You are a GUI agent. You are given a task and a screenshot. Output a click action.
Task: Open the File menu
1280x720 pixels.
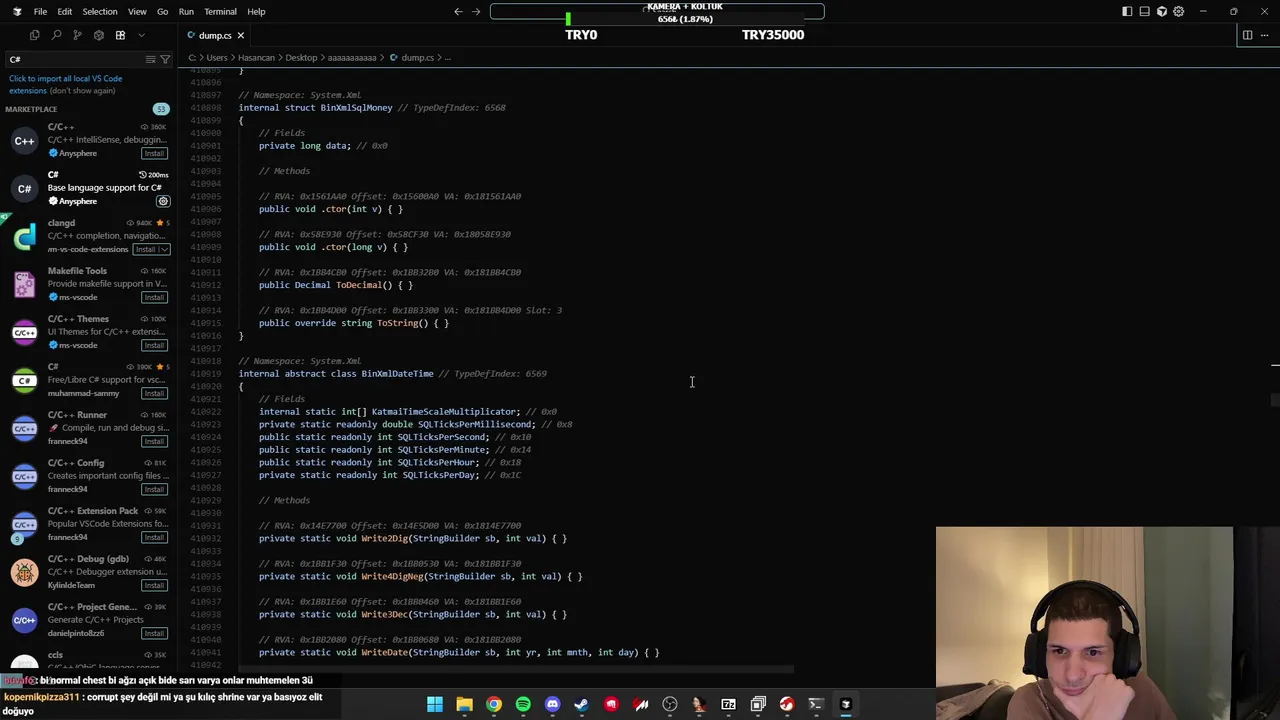(40, 11)
